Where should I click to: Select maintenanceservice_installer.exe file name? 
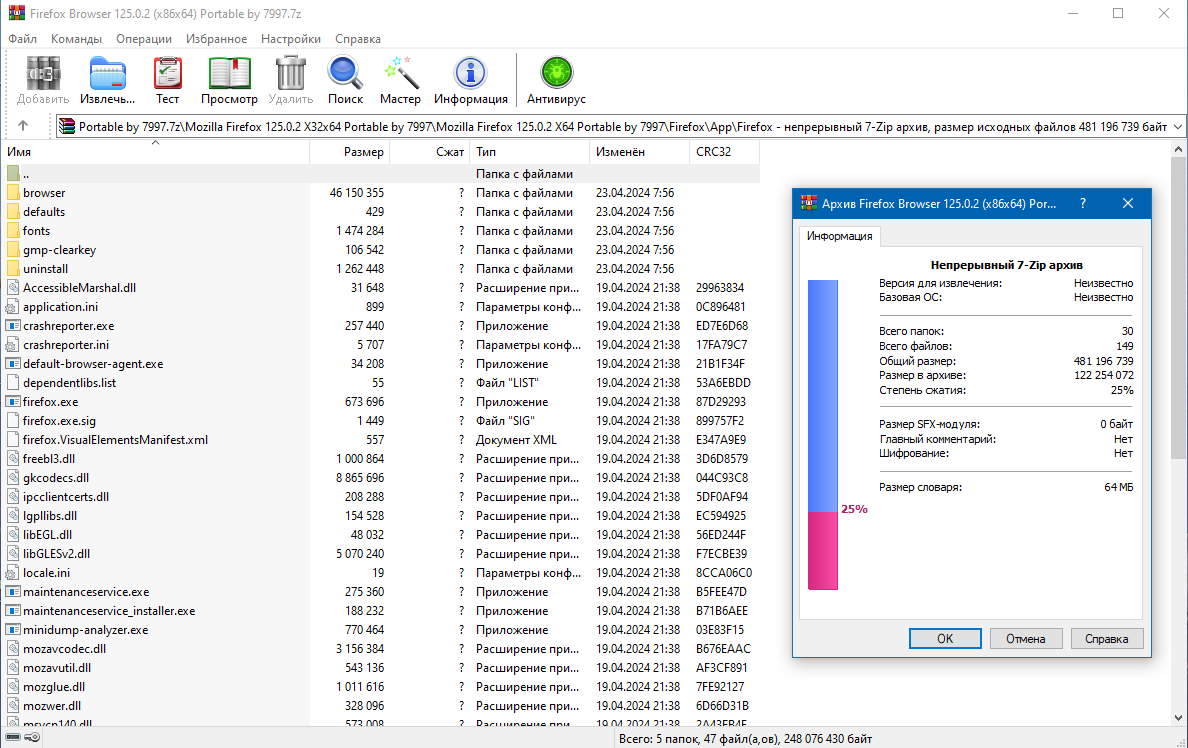[109, 611]
